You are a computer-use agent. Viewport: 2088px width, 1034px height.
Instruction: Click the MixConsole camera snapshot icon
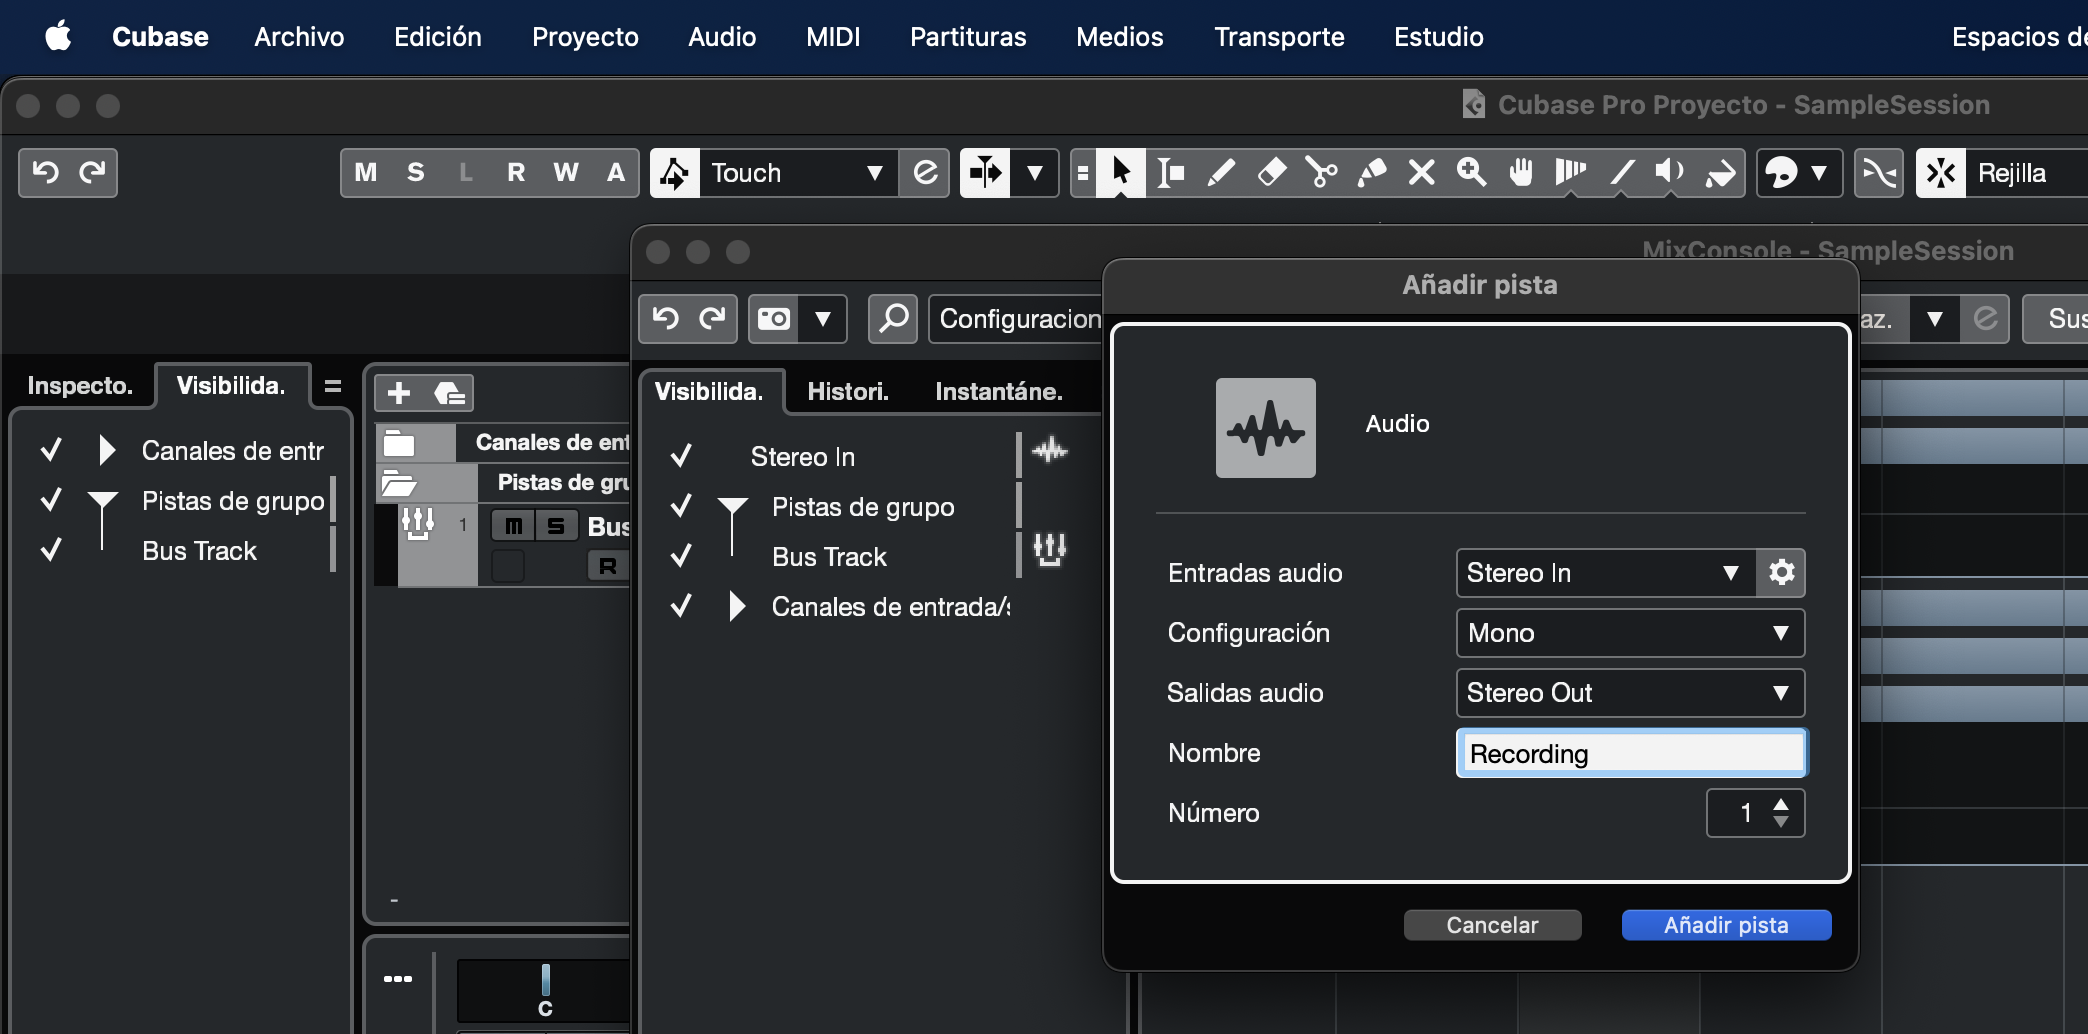[x=774, y=319]
